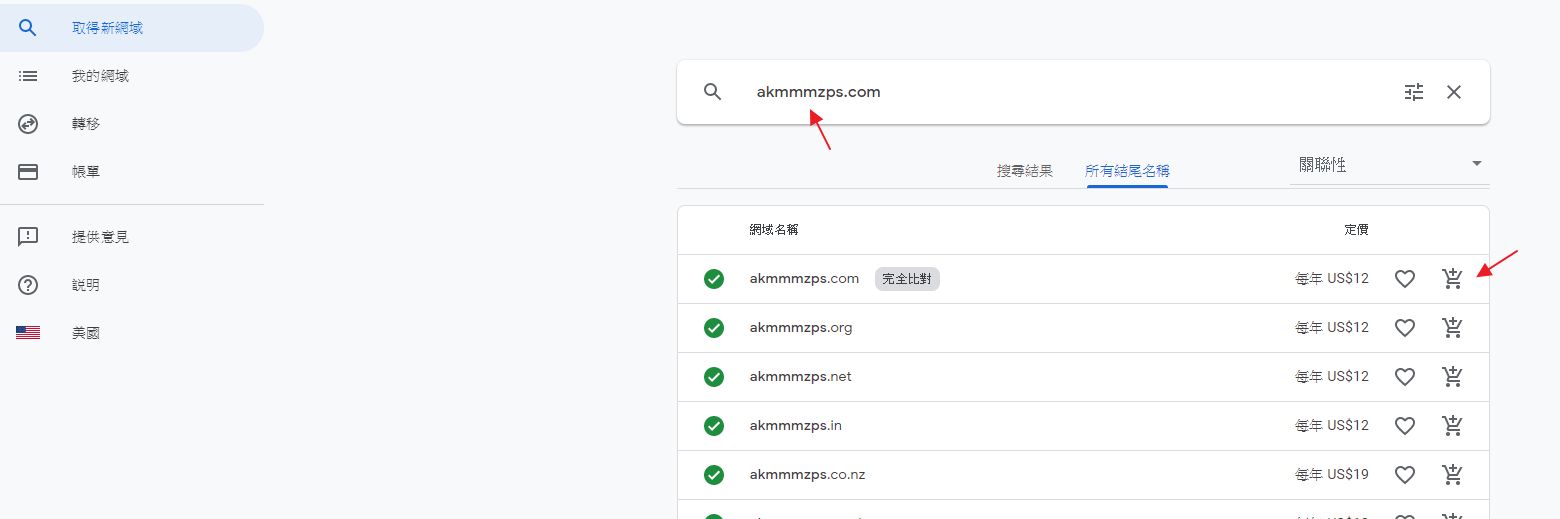Add akmmmzps.com to the cart

[1453, 279]
